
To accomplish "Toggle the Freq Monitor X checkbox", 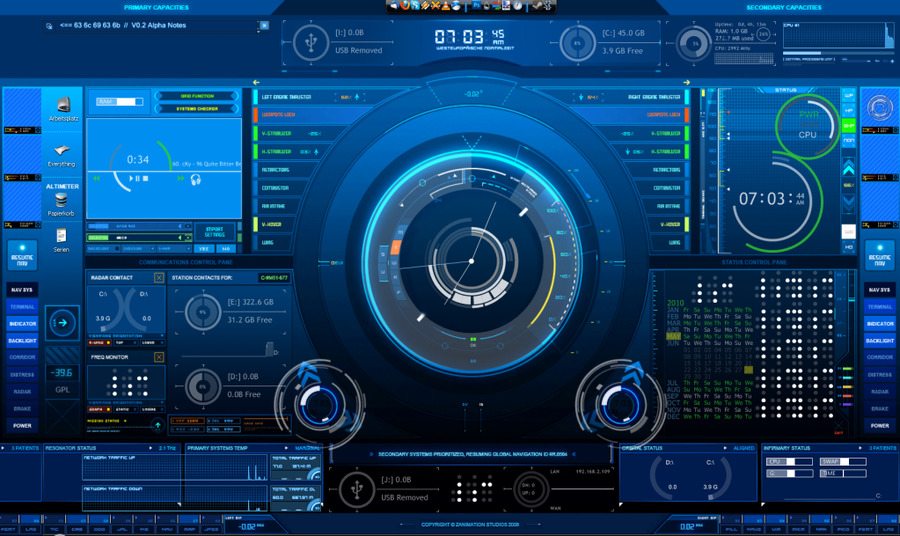I will tap(159, 356).
